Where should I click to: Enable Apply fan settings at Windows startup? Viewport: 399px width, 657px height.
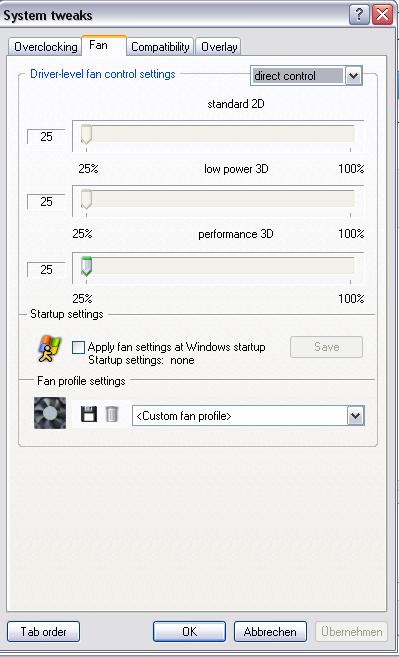78,347
